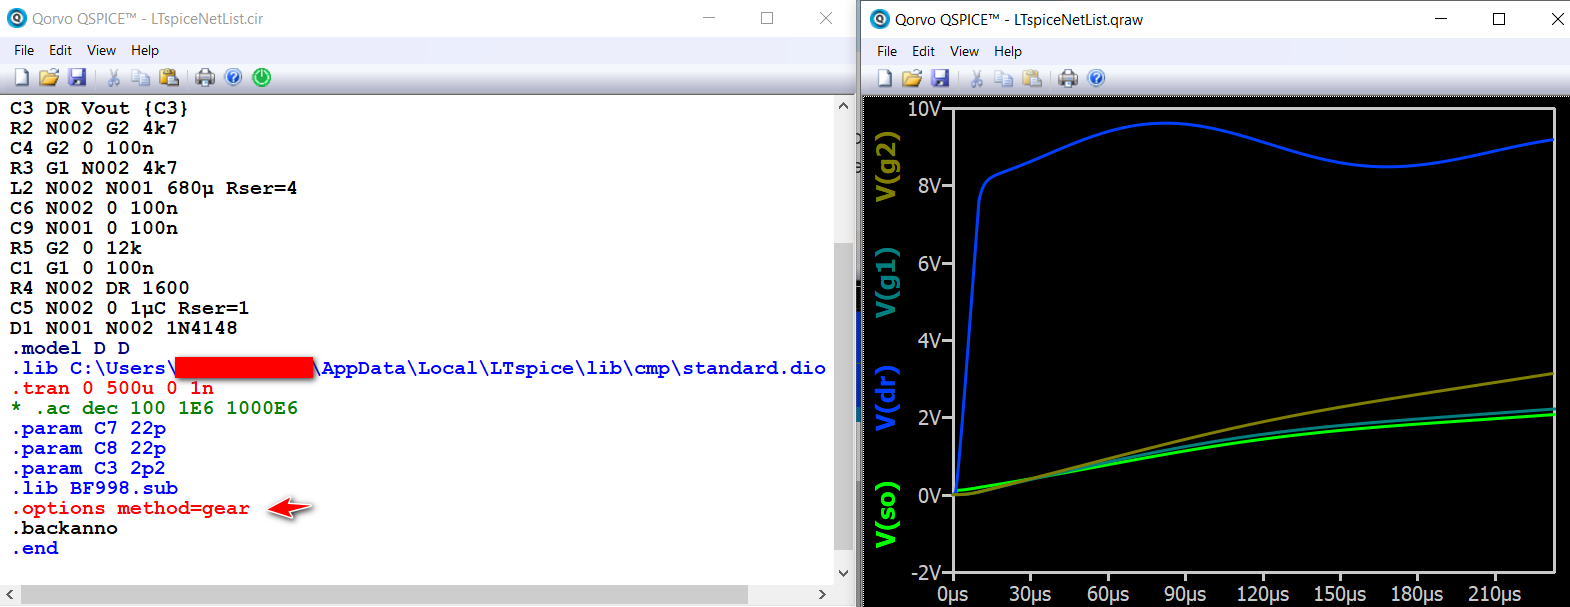Image resolution: width=1570 pixels, height=607 pixels.
Task: Maximize the LTspiceNetList.qraw waveform window
Action: click(x=1499, y=19)
